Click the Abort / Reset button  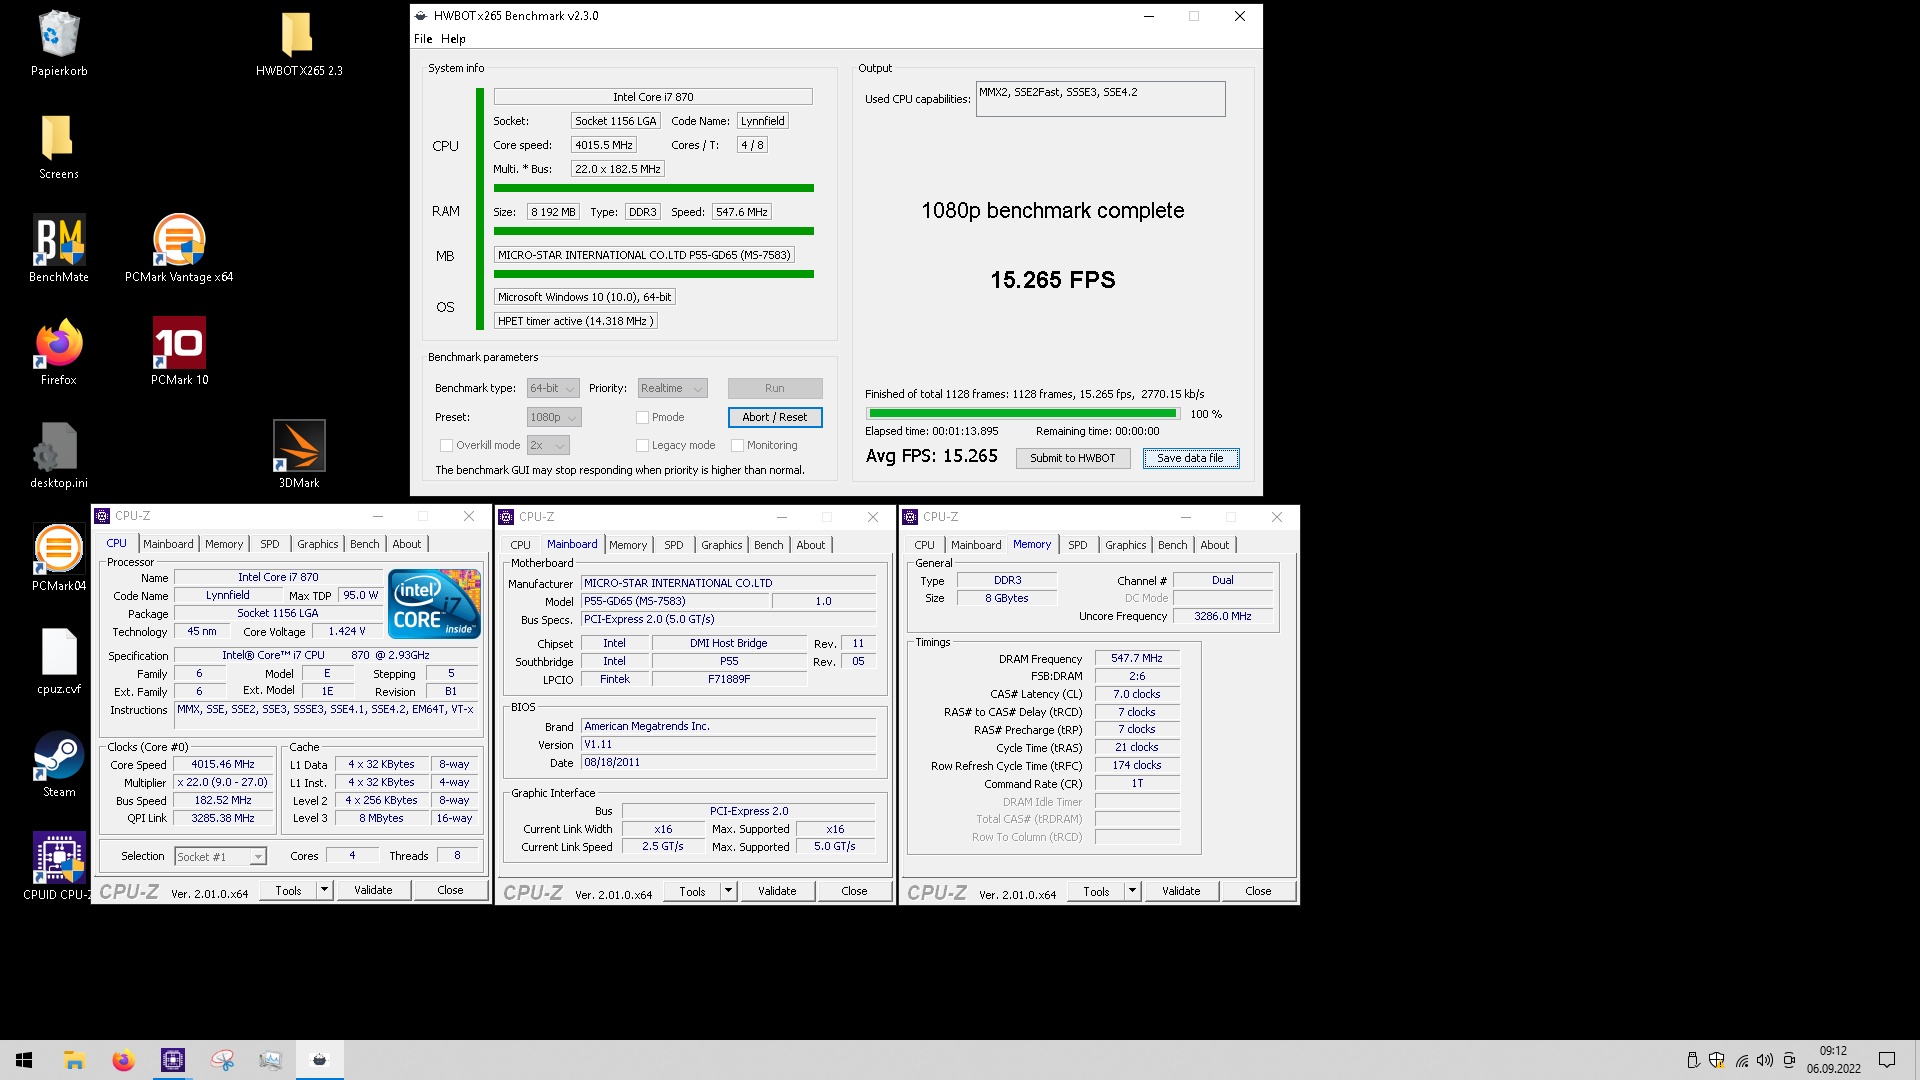pyautogui.click(x=774, y=417)
